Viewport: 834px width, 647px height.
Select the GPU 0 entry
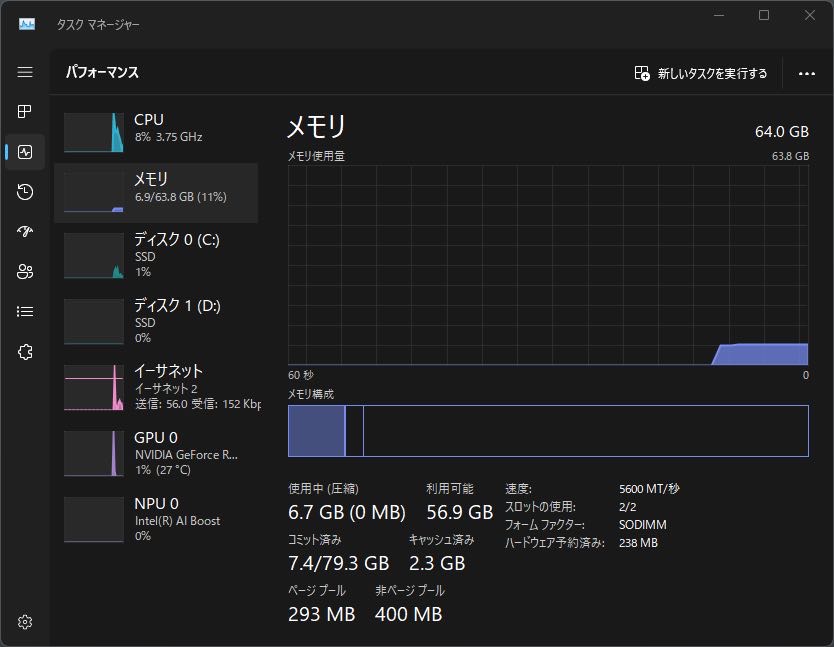pyautogui.click(x=156, y=453)
